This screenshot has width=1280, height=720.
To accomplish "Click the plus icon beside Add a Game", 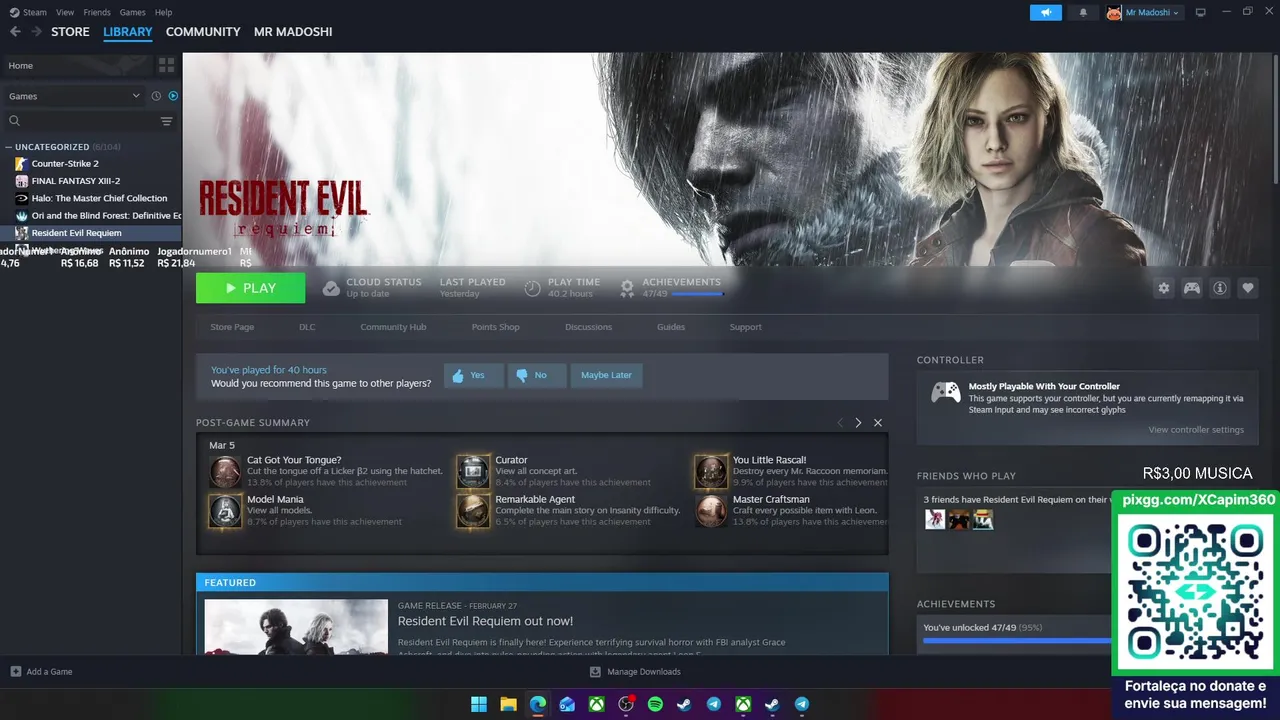I will click(15, 672).
